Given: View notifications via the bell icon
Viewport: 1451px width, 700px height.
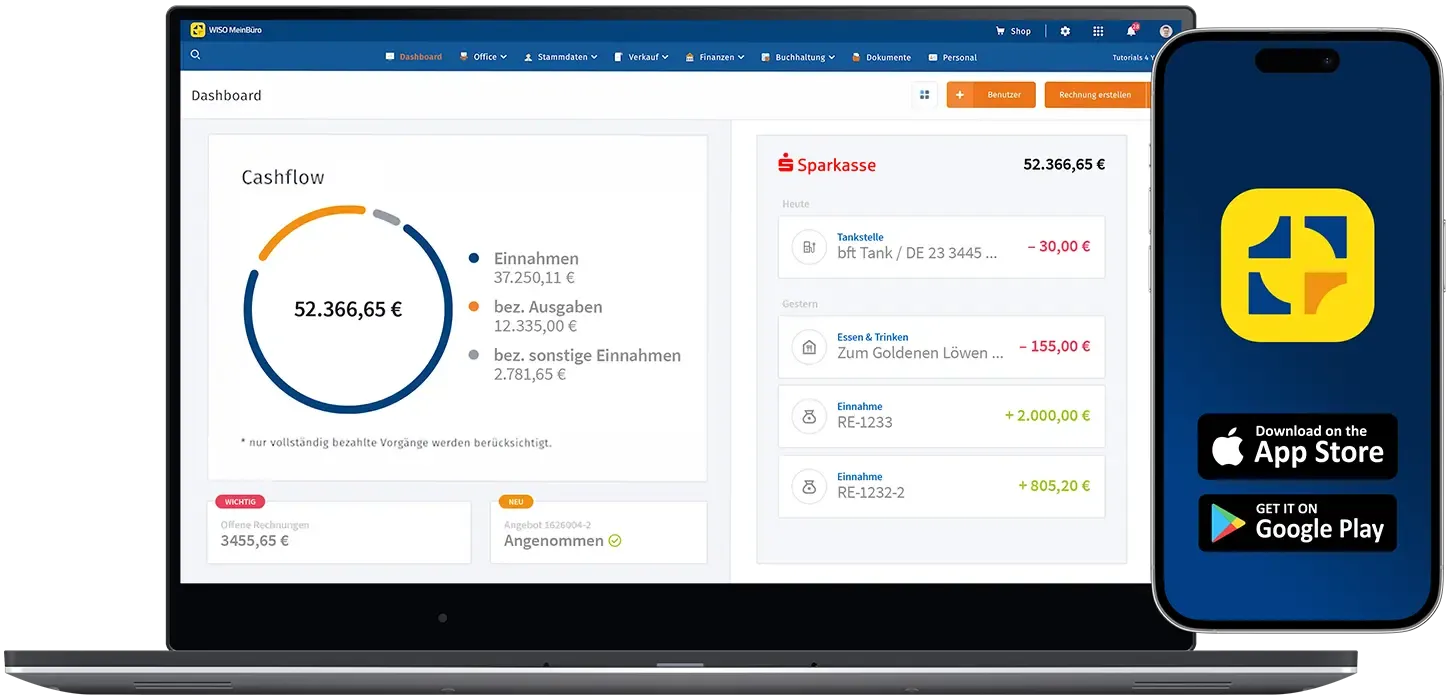Looking at the screenshot, I should pos(1129,31).
